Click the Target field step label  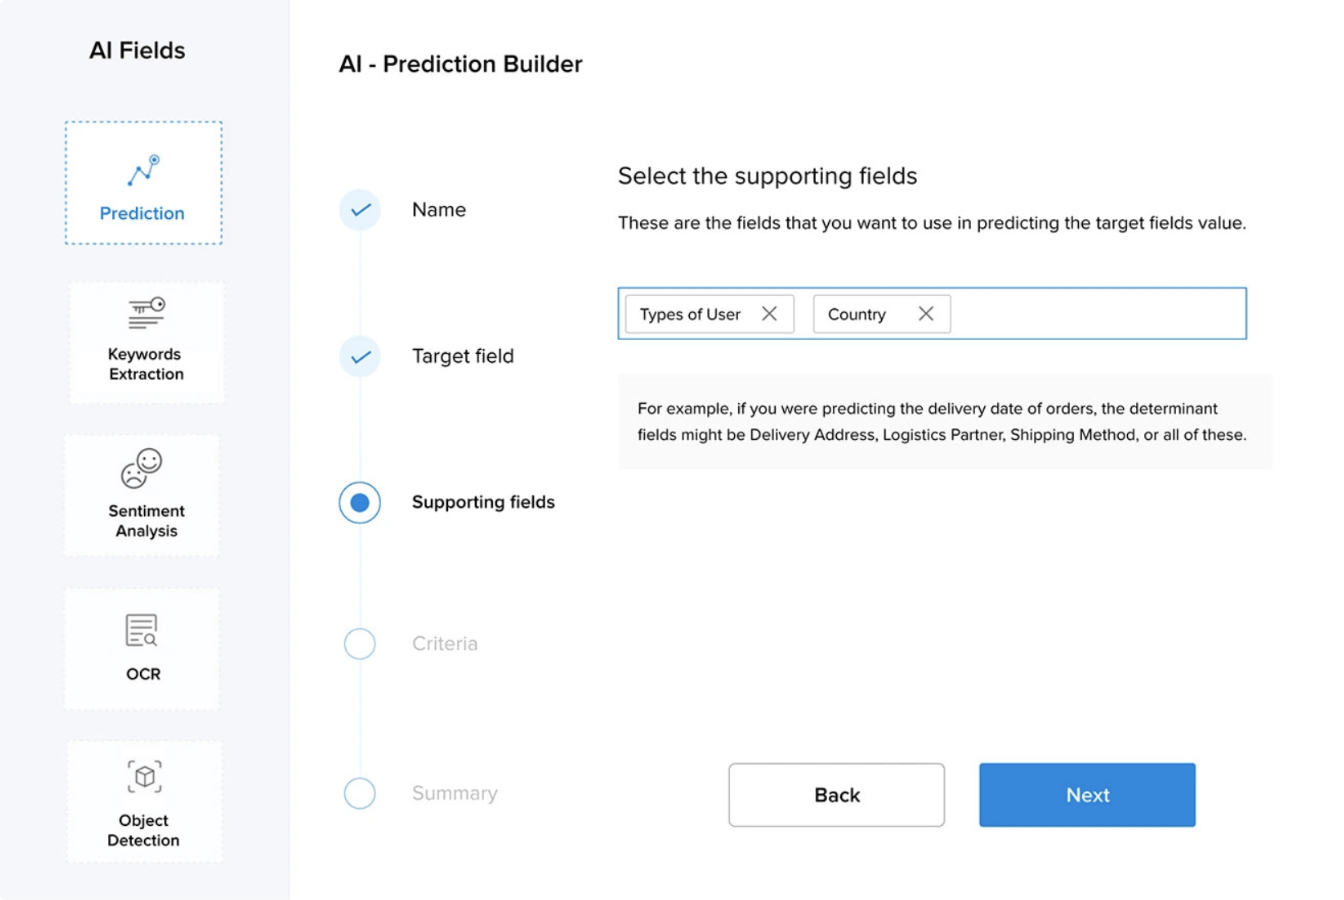coord(463,356)
